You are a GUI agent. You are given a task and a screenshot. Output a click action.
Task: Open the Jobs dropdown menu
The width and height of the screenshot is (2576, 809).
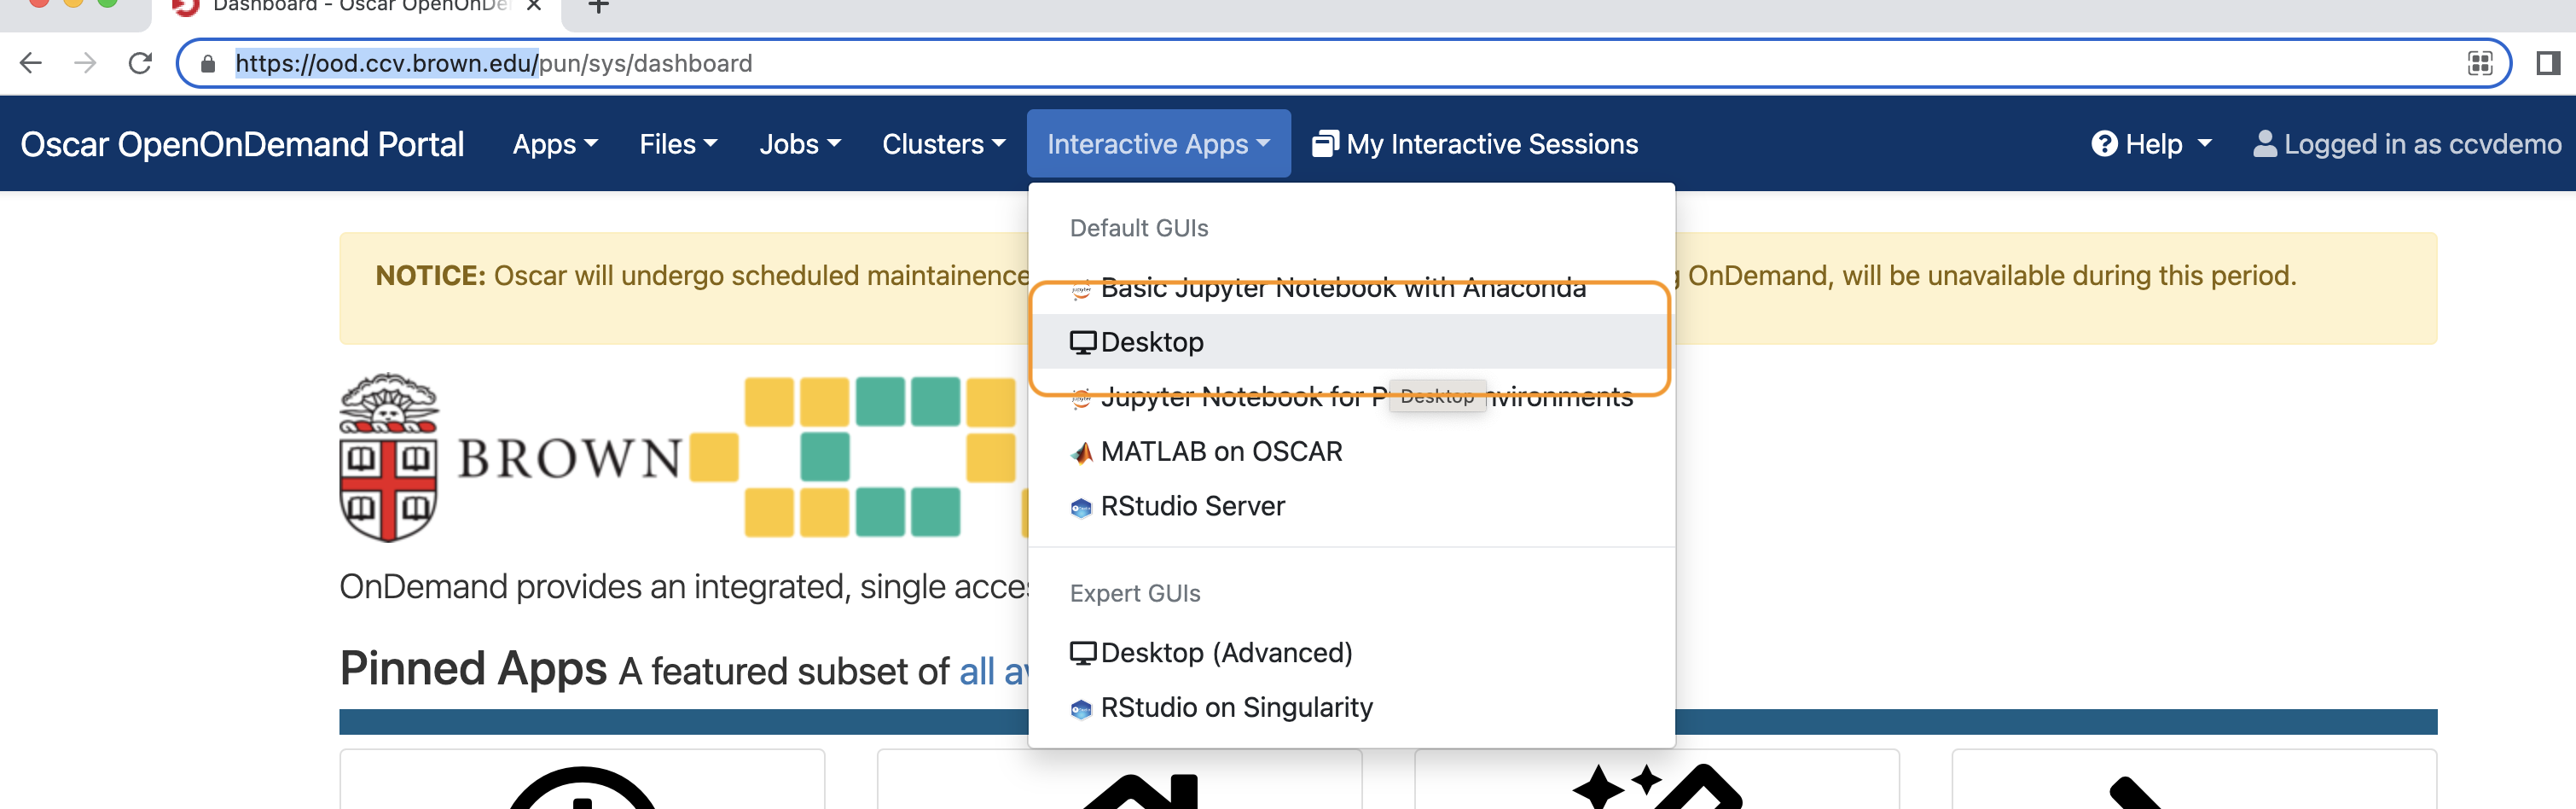799,144
